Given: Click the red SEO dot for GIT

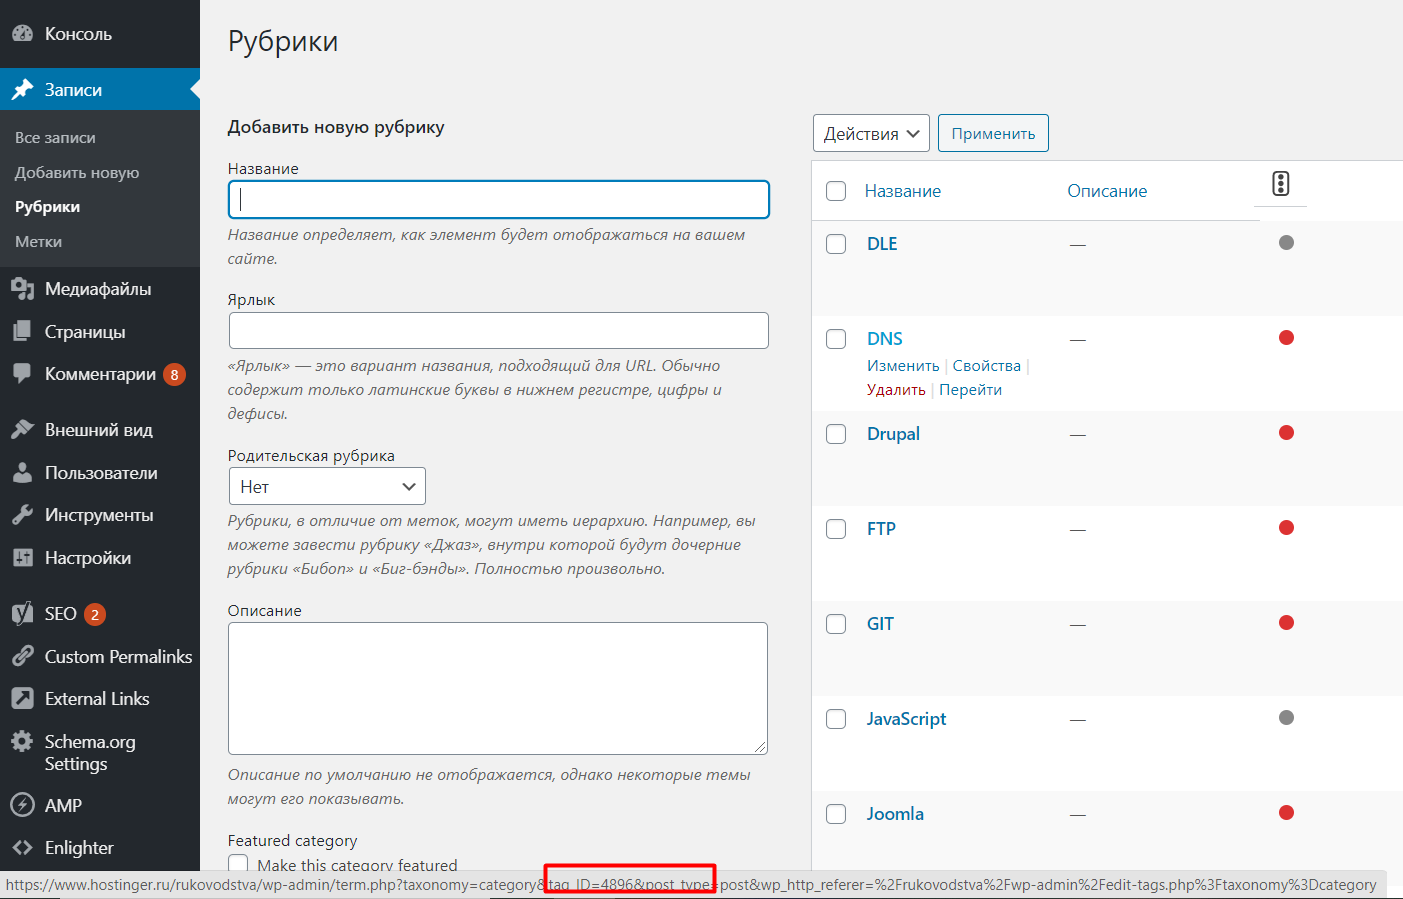Looking at the screenshot, I should (1286, 622).
